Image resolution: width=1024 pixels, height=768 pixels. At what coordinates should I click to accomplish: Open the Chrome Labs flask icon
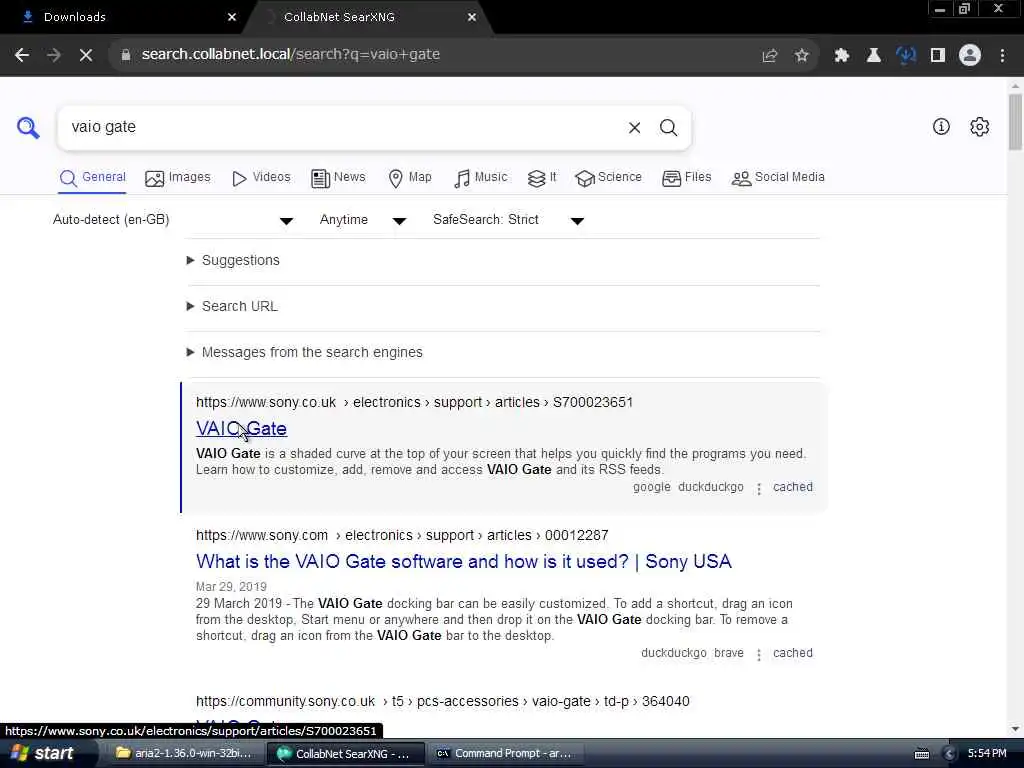point(873,56)
